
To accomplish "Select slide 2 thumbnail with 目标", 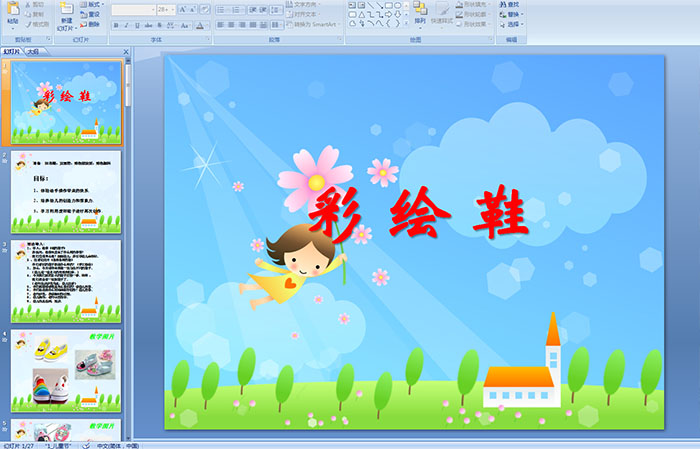I will 66,192.
